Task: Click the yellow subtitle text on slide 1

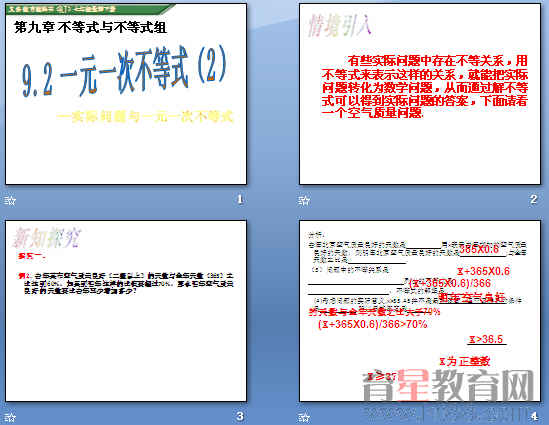Action: coord(145,117)
